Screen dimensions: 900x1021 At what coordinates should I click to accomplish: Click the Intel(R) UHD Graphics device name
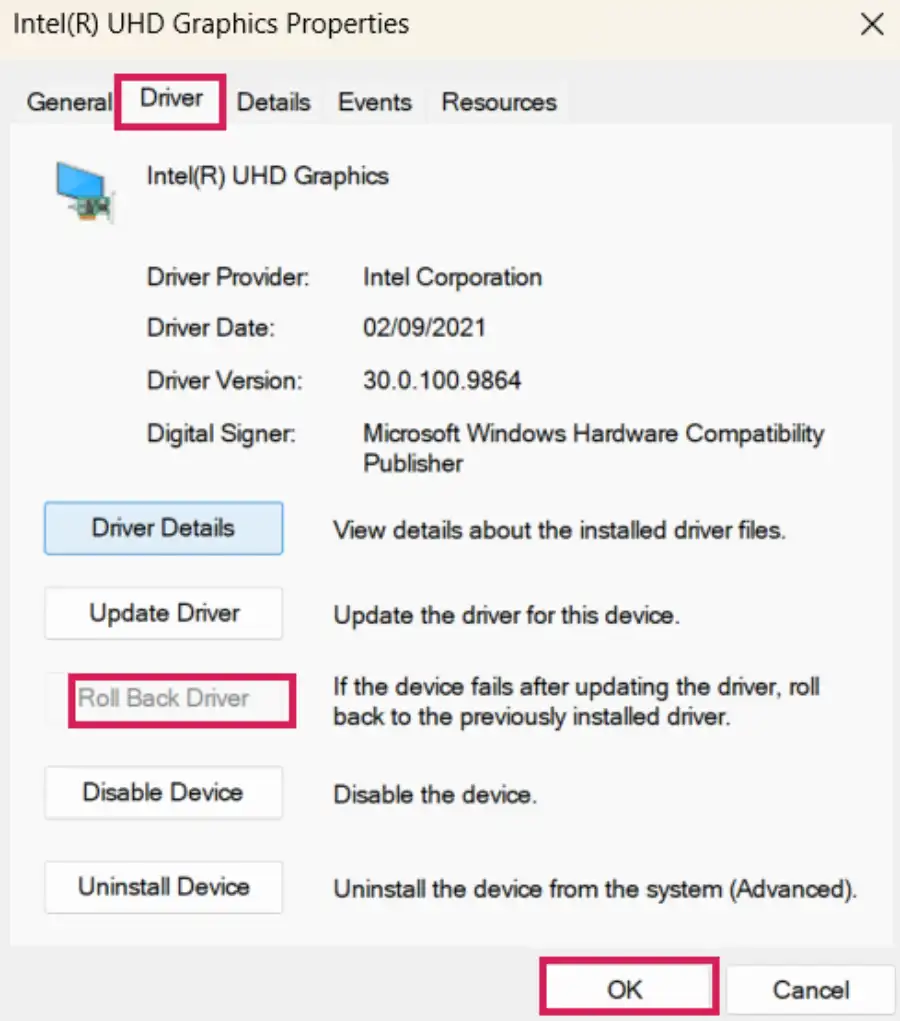[x=267, y=175]
